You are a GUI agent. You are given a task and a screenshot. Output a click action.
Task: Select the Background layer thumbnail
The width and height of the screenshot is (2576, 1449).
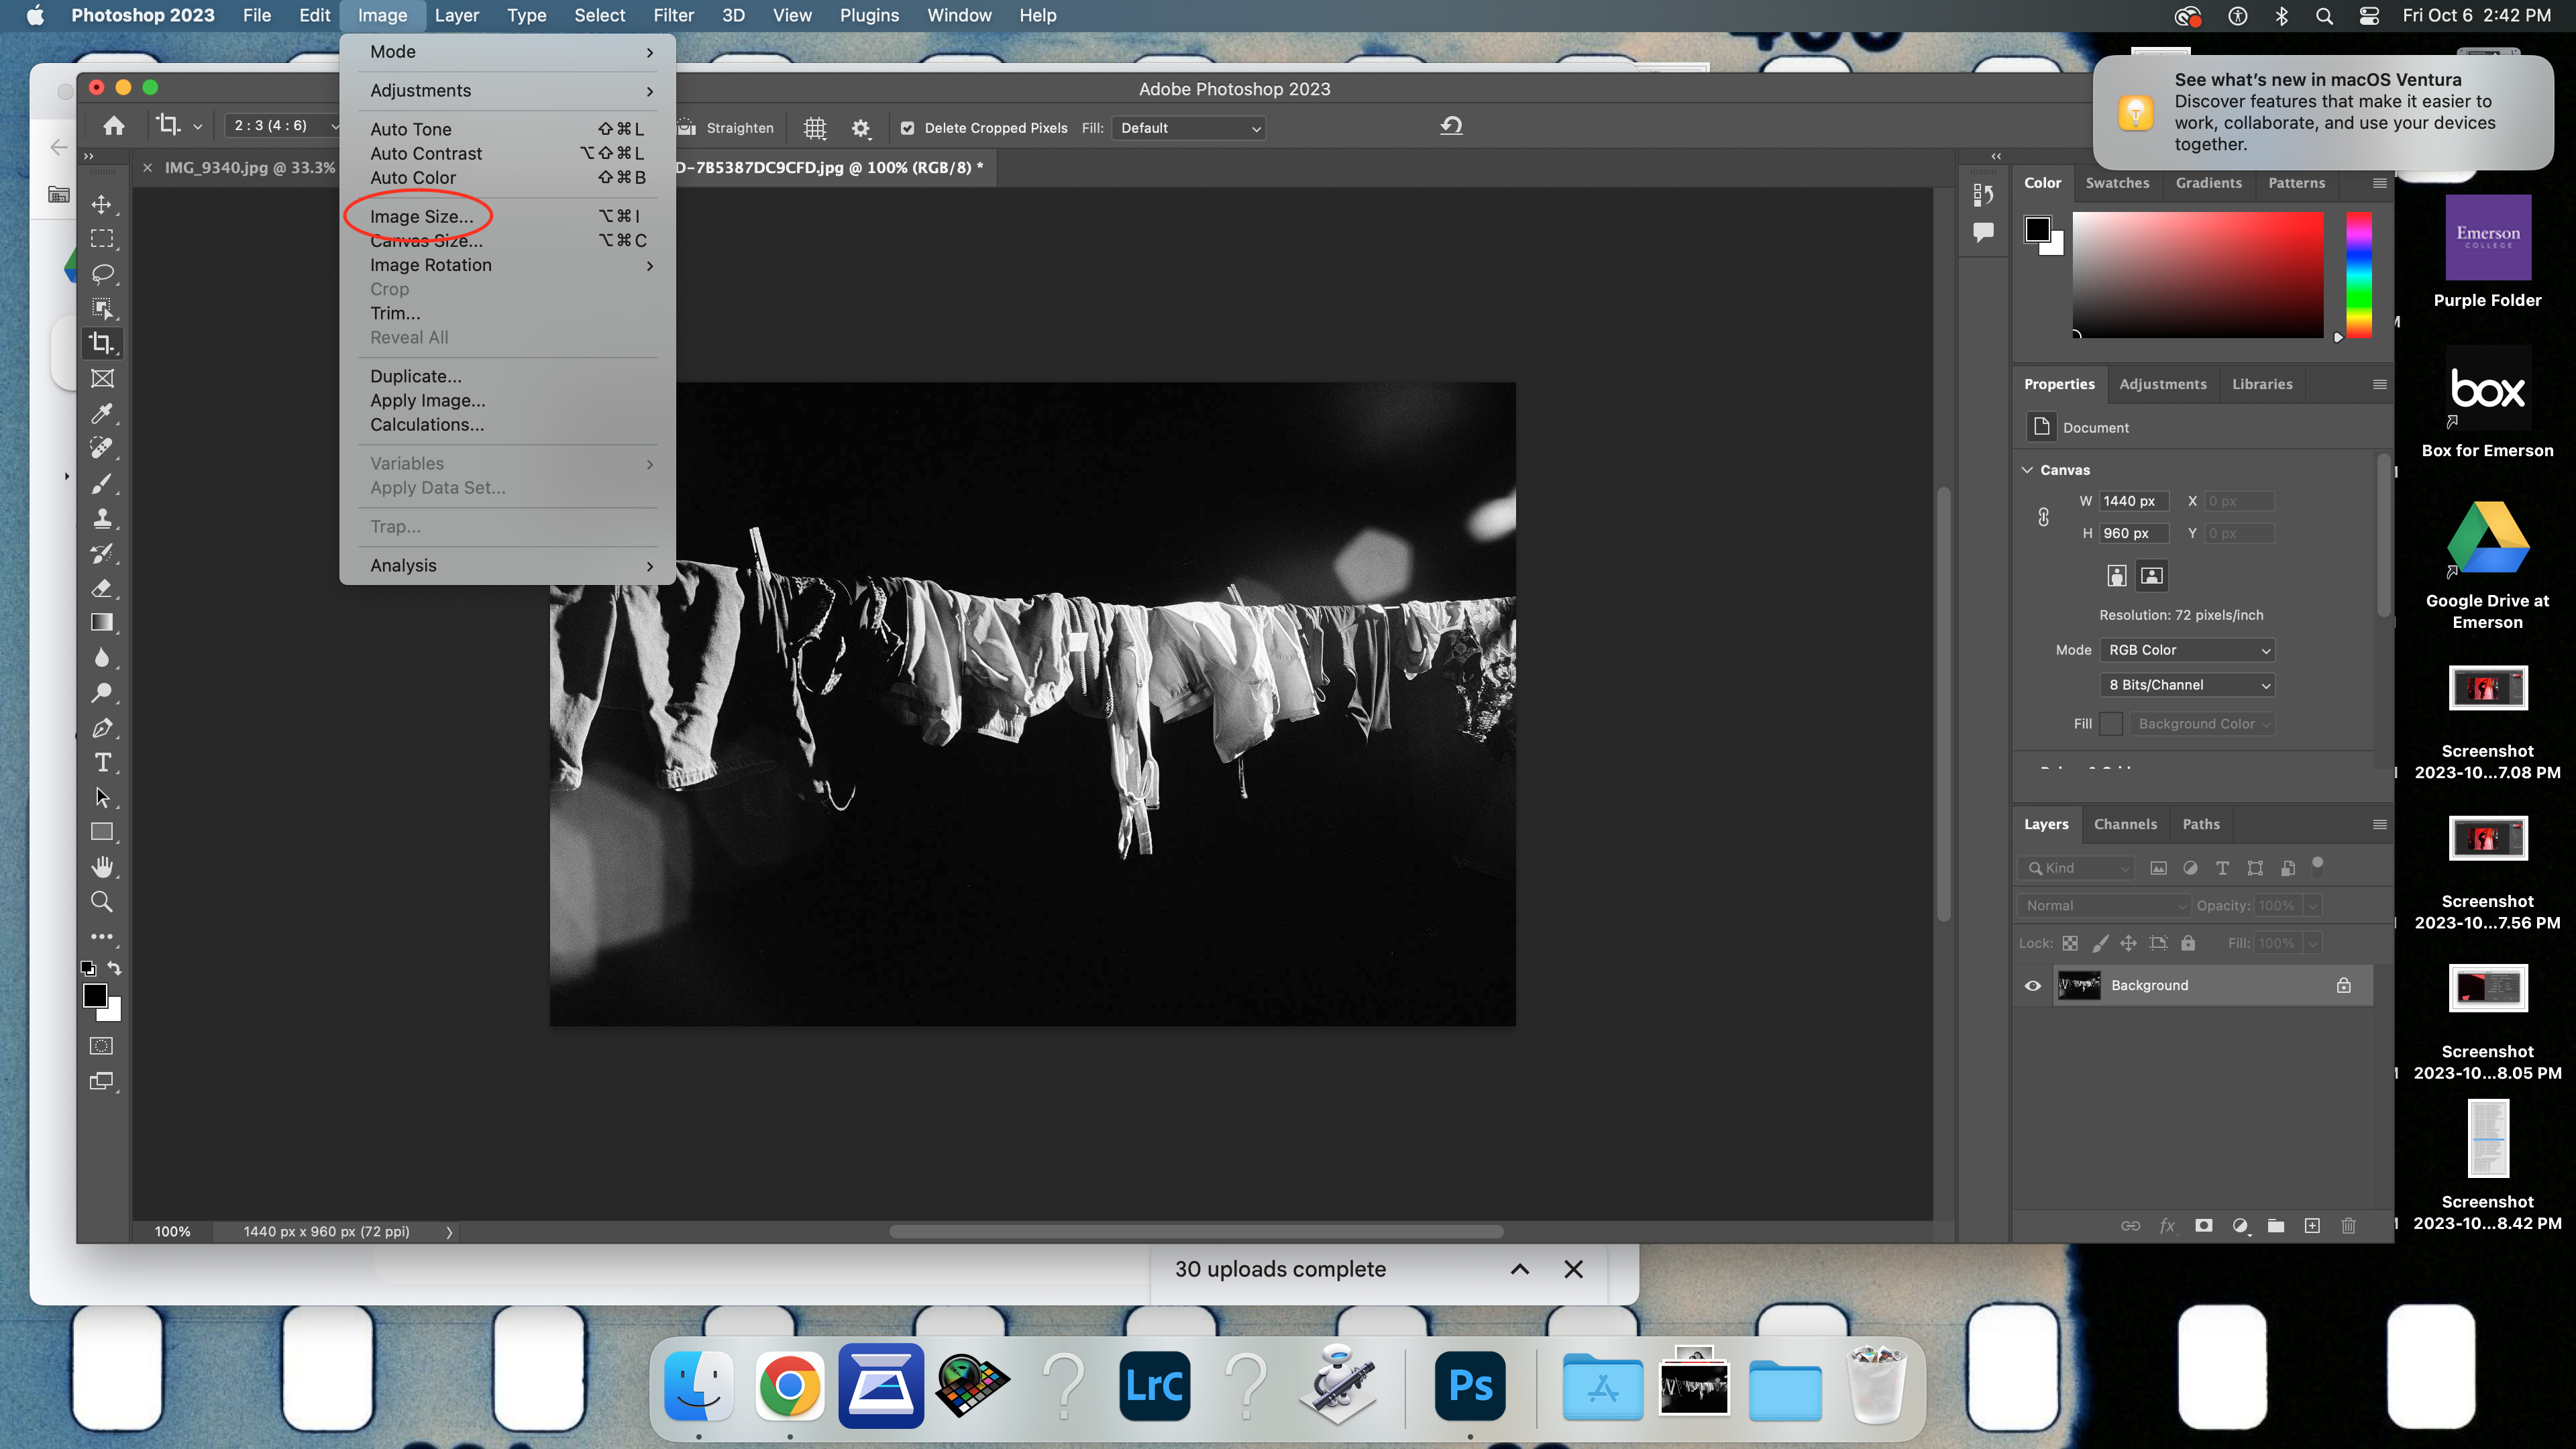pos(2079,986)
